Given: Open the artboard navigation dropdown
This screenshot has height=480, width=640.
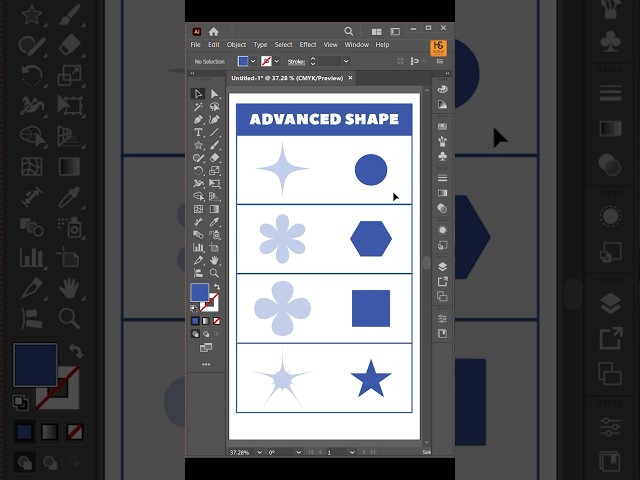Looking at the screenshot, I should tap(352, 452).
